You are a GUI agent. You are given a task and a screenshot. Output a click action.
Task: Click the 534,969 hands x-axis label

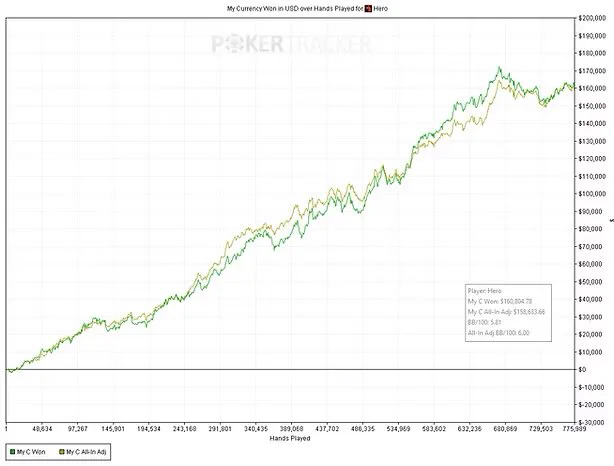[398, 429]
